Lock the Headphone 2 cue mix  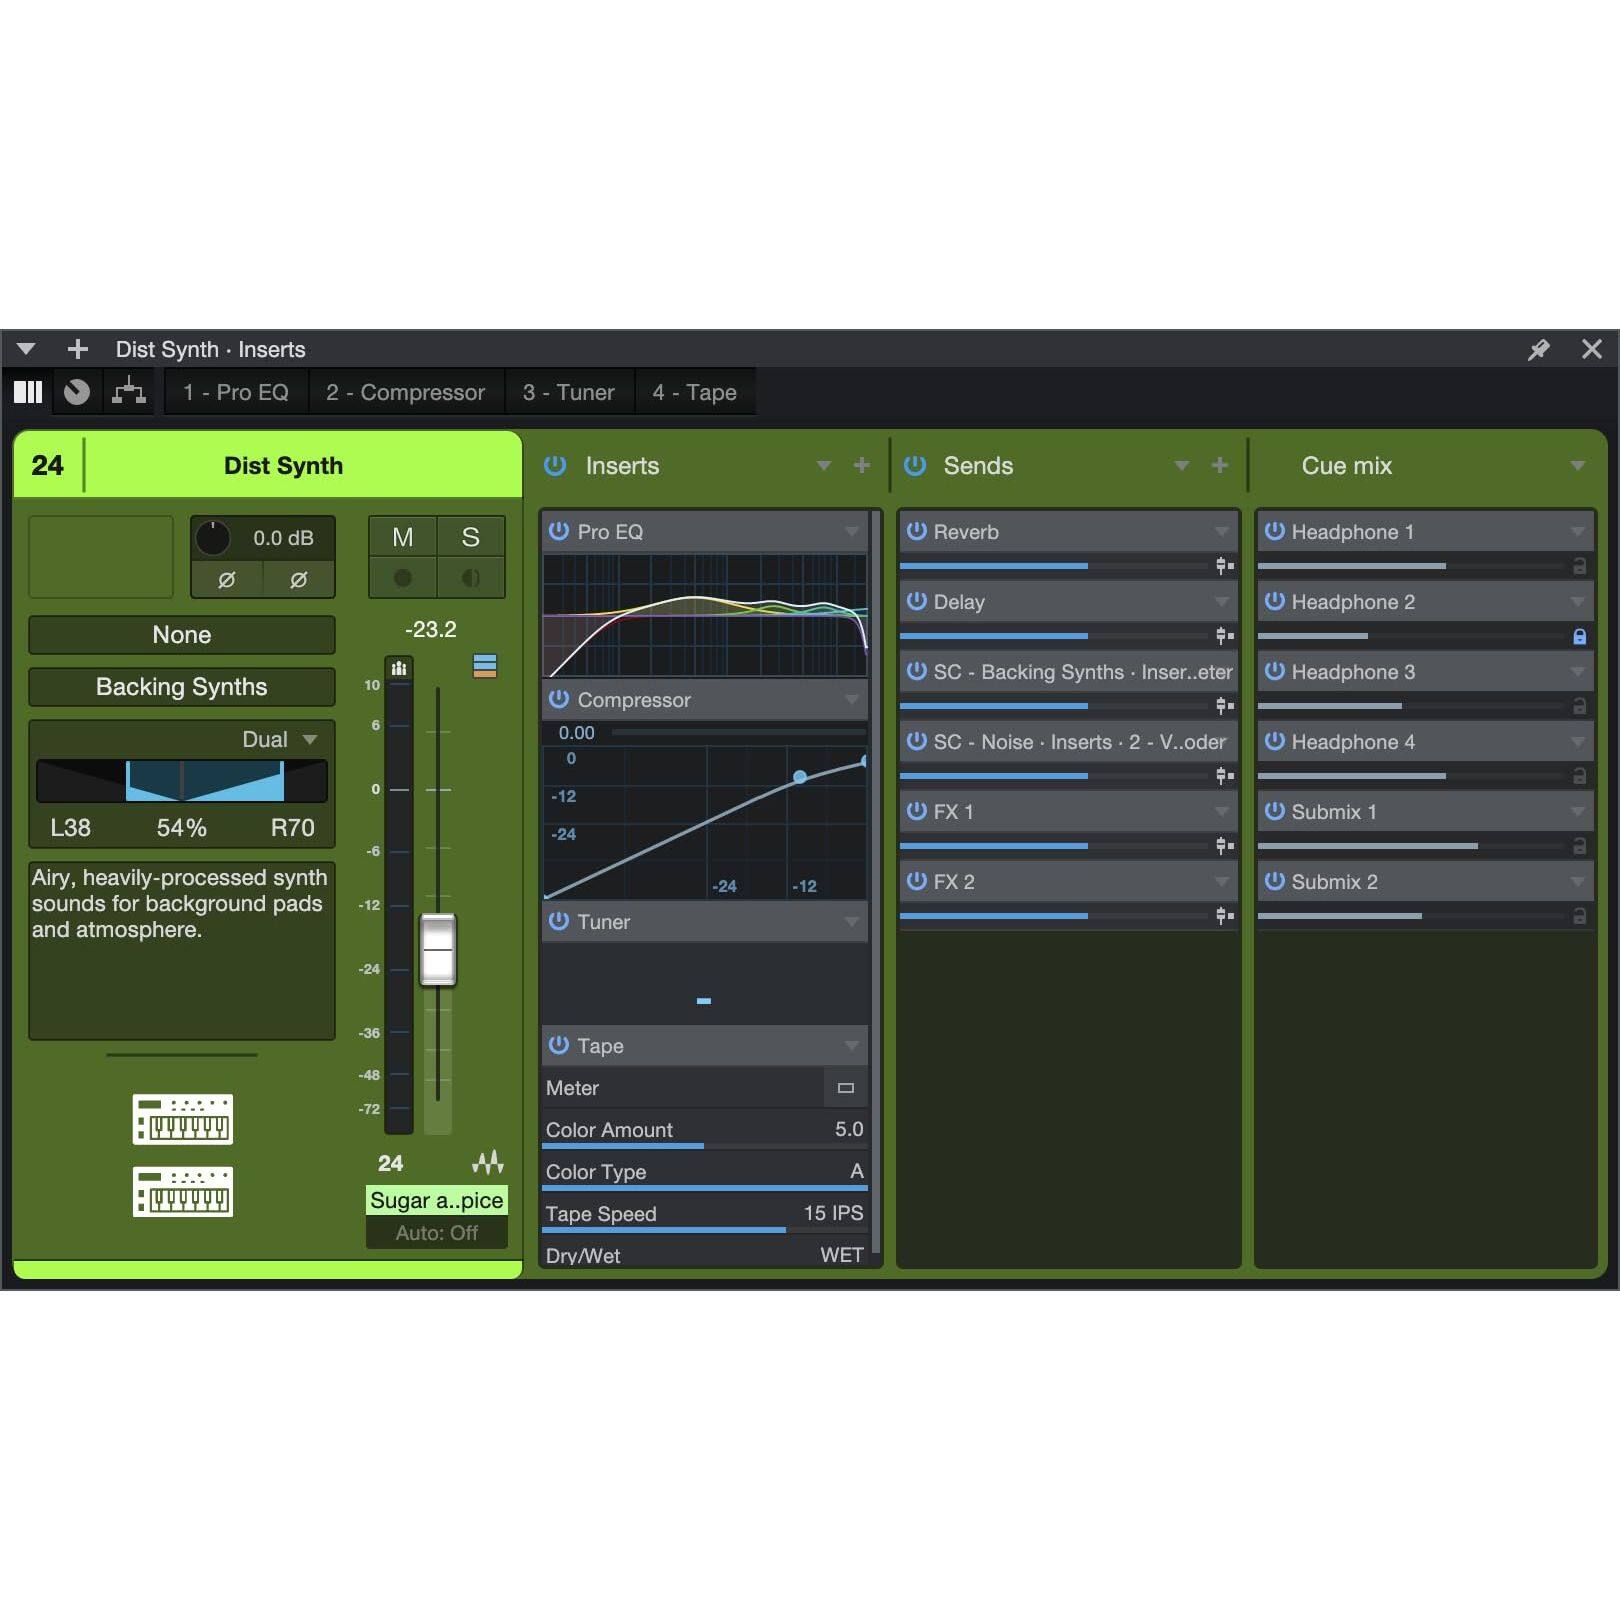pos(1581,635)
